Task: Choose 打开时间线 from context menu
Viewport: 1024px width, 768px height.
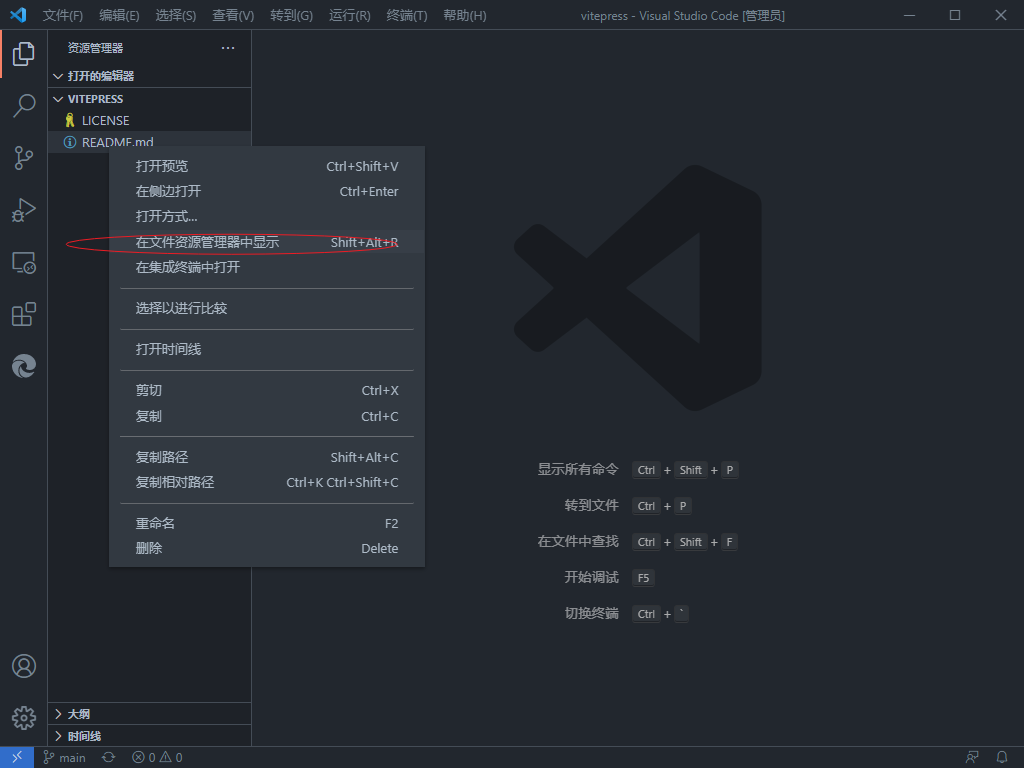Action: [x=267, y=349]
